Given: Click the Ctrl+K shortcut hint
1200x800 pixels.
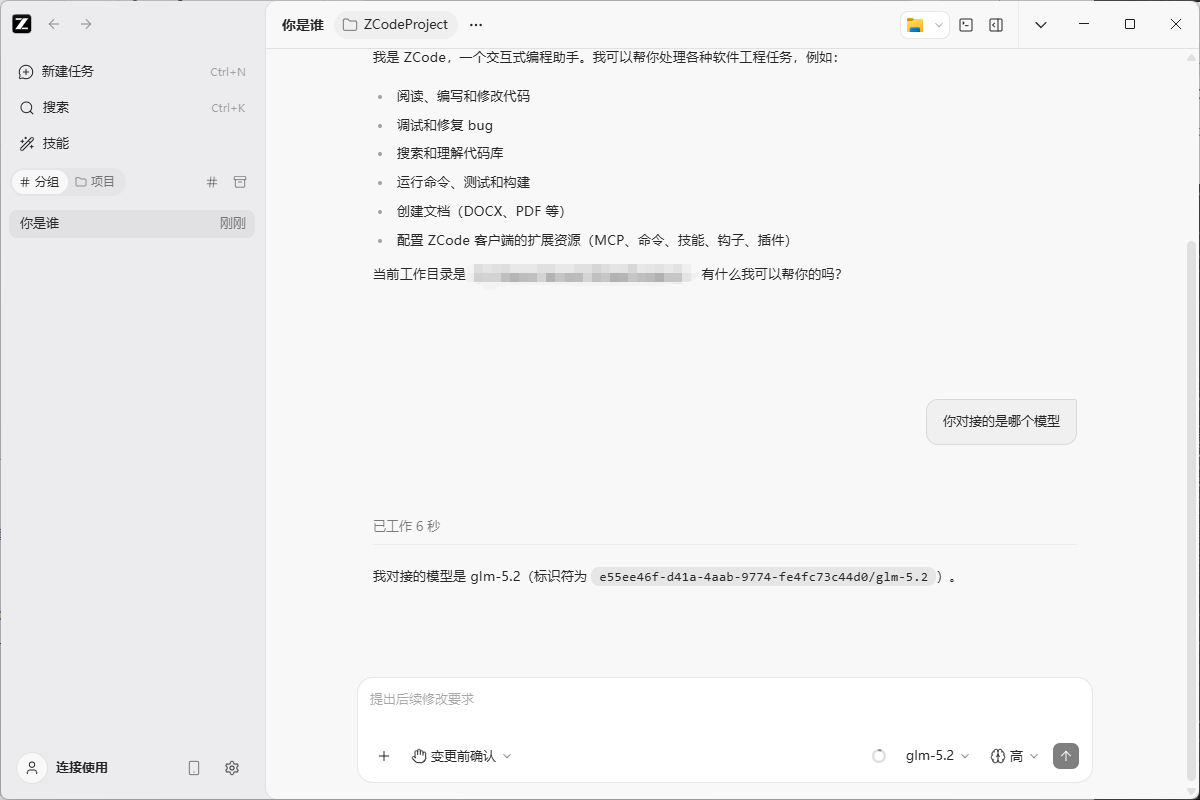Looking at the screenshot, I should click(228, 108).
